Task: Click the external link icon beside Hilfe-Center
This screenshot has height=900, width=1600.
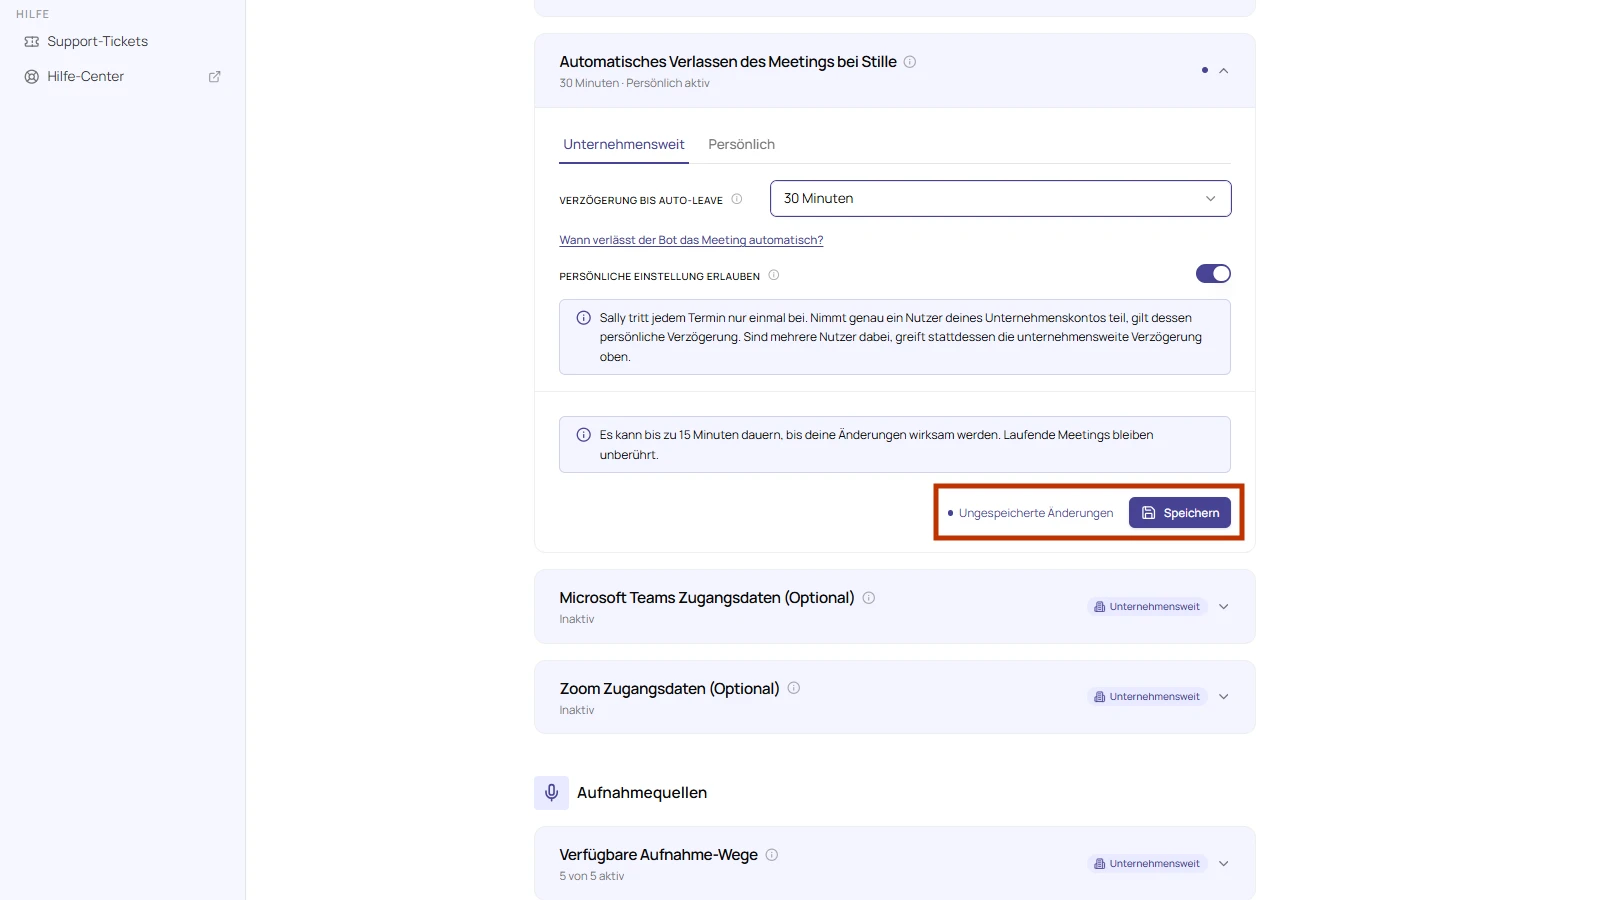Action: click(x=214, y=76)
